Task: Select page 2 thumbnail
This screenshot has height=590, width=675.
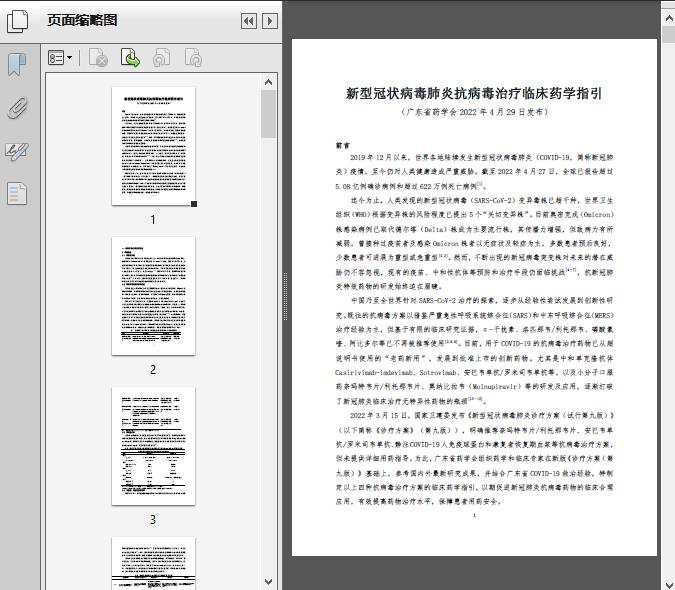Action: pyautogui.click(x=153, y=296)
